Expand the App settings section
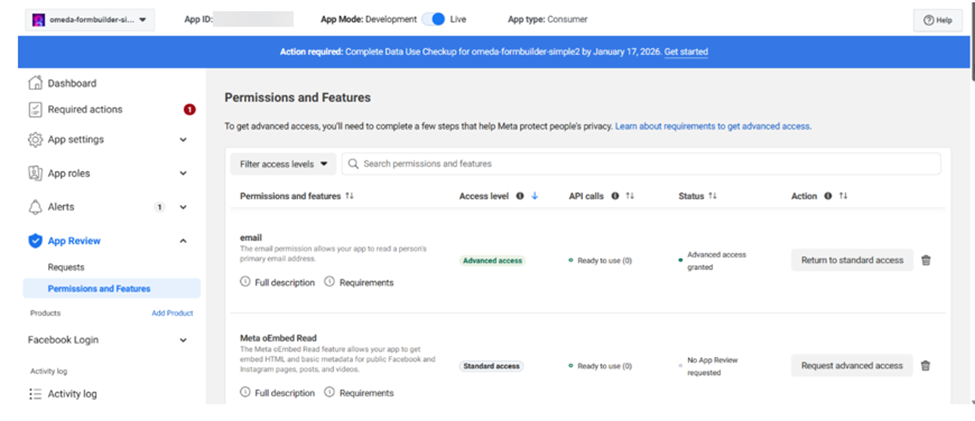The height and width of the screenshot is (421, 975). (x=183, y=140)
